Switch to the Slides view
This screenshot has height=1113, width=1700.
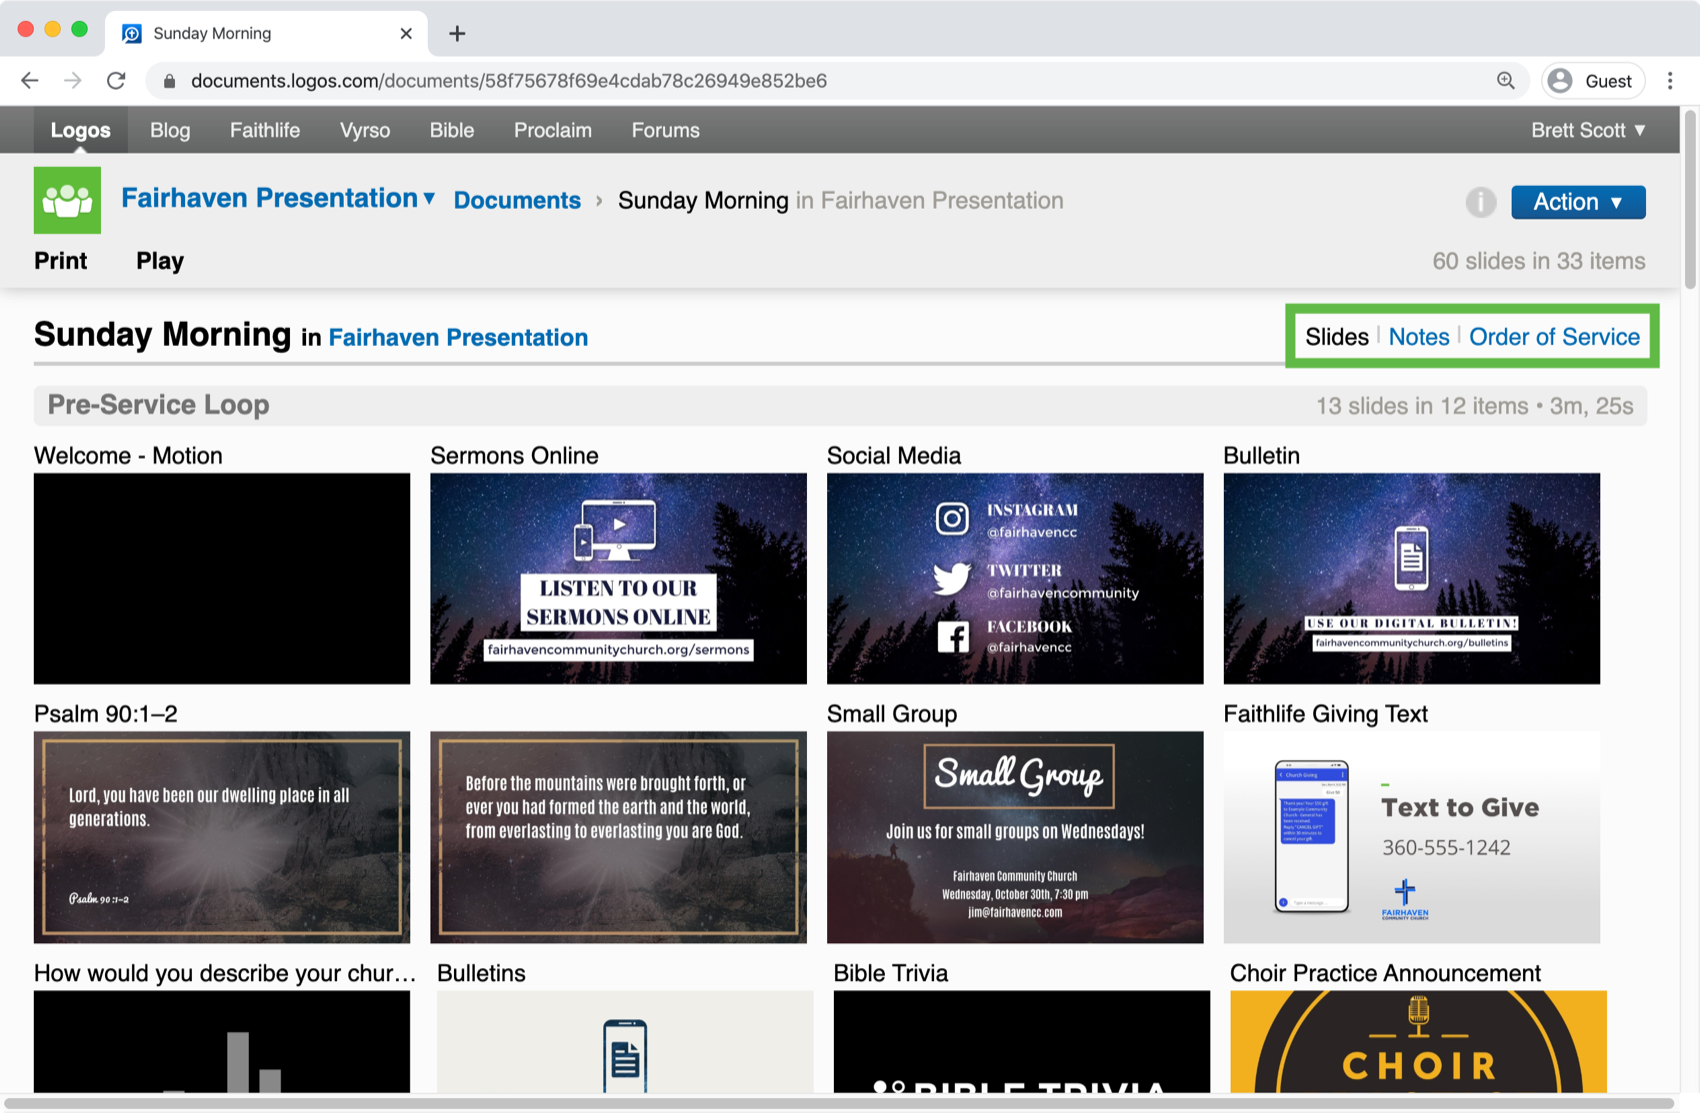click(x=1336, y=337)
